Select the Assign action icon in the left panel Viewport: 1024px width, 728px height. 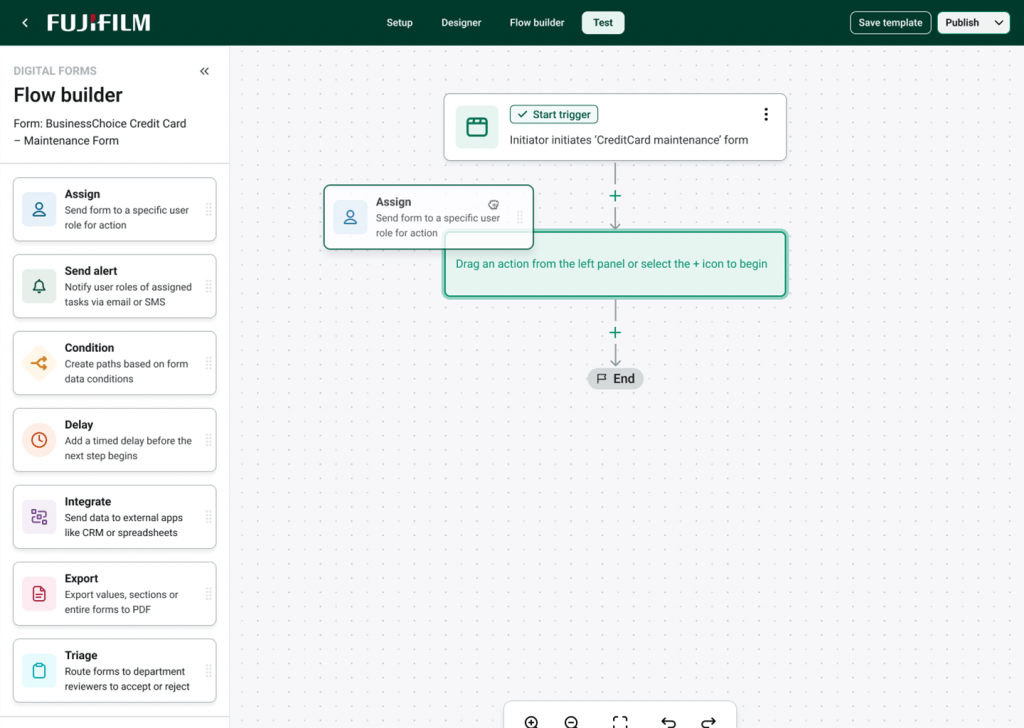(x=38, y=209)
